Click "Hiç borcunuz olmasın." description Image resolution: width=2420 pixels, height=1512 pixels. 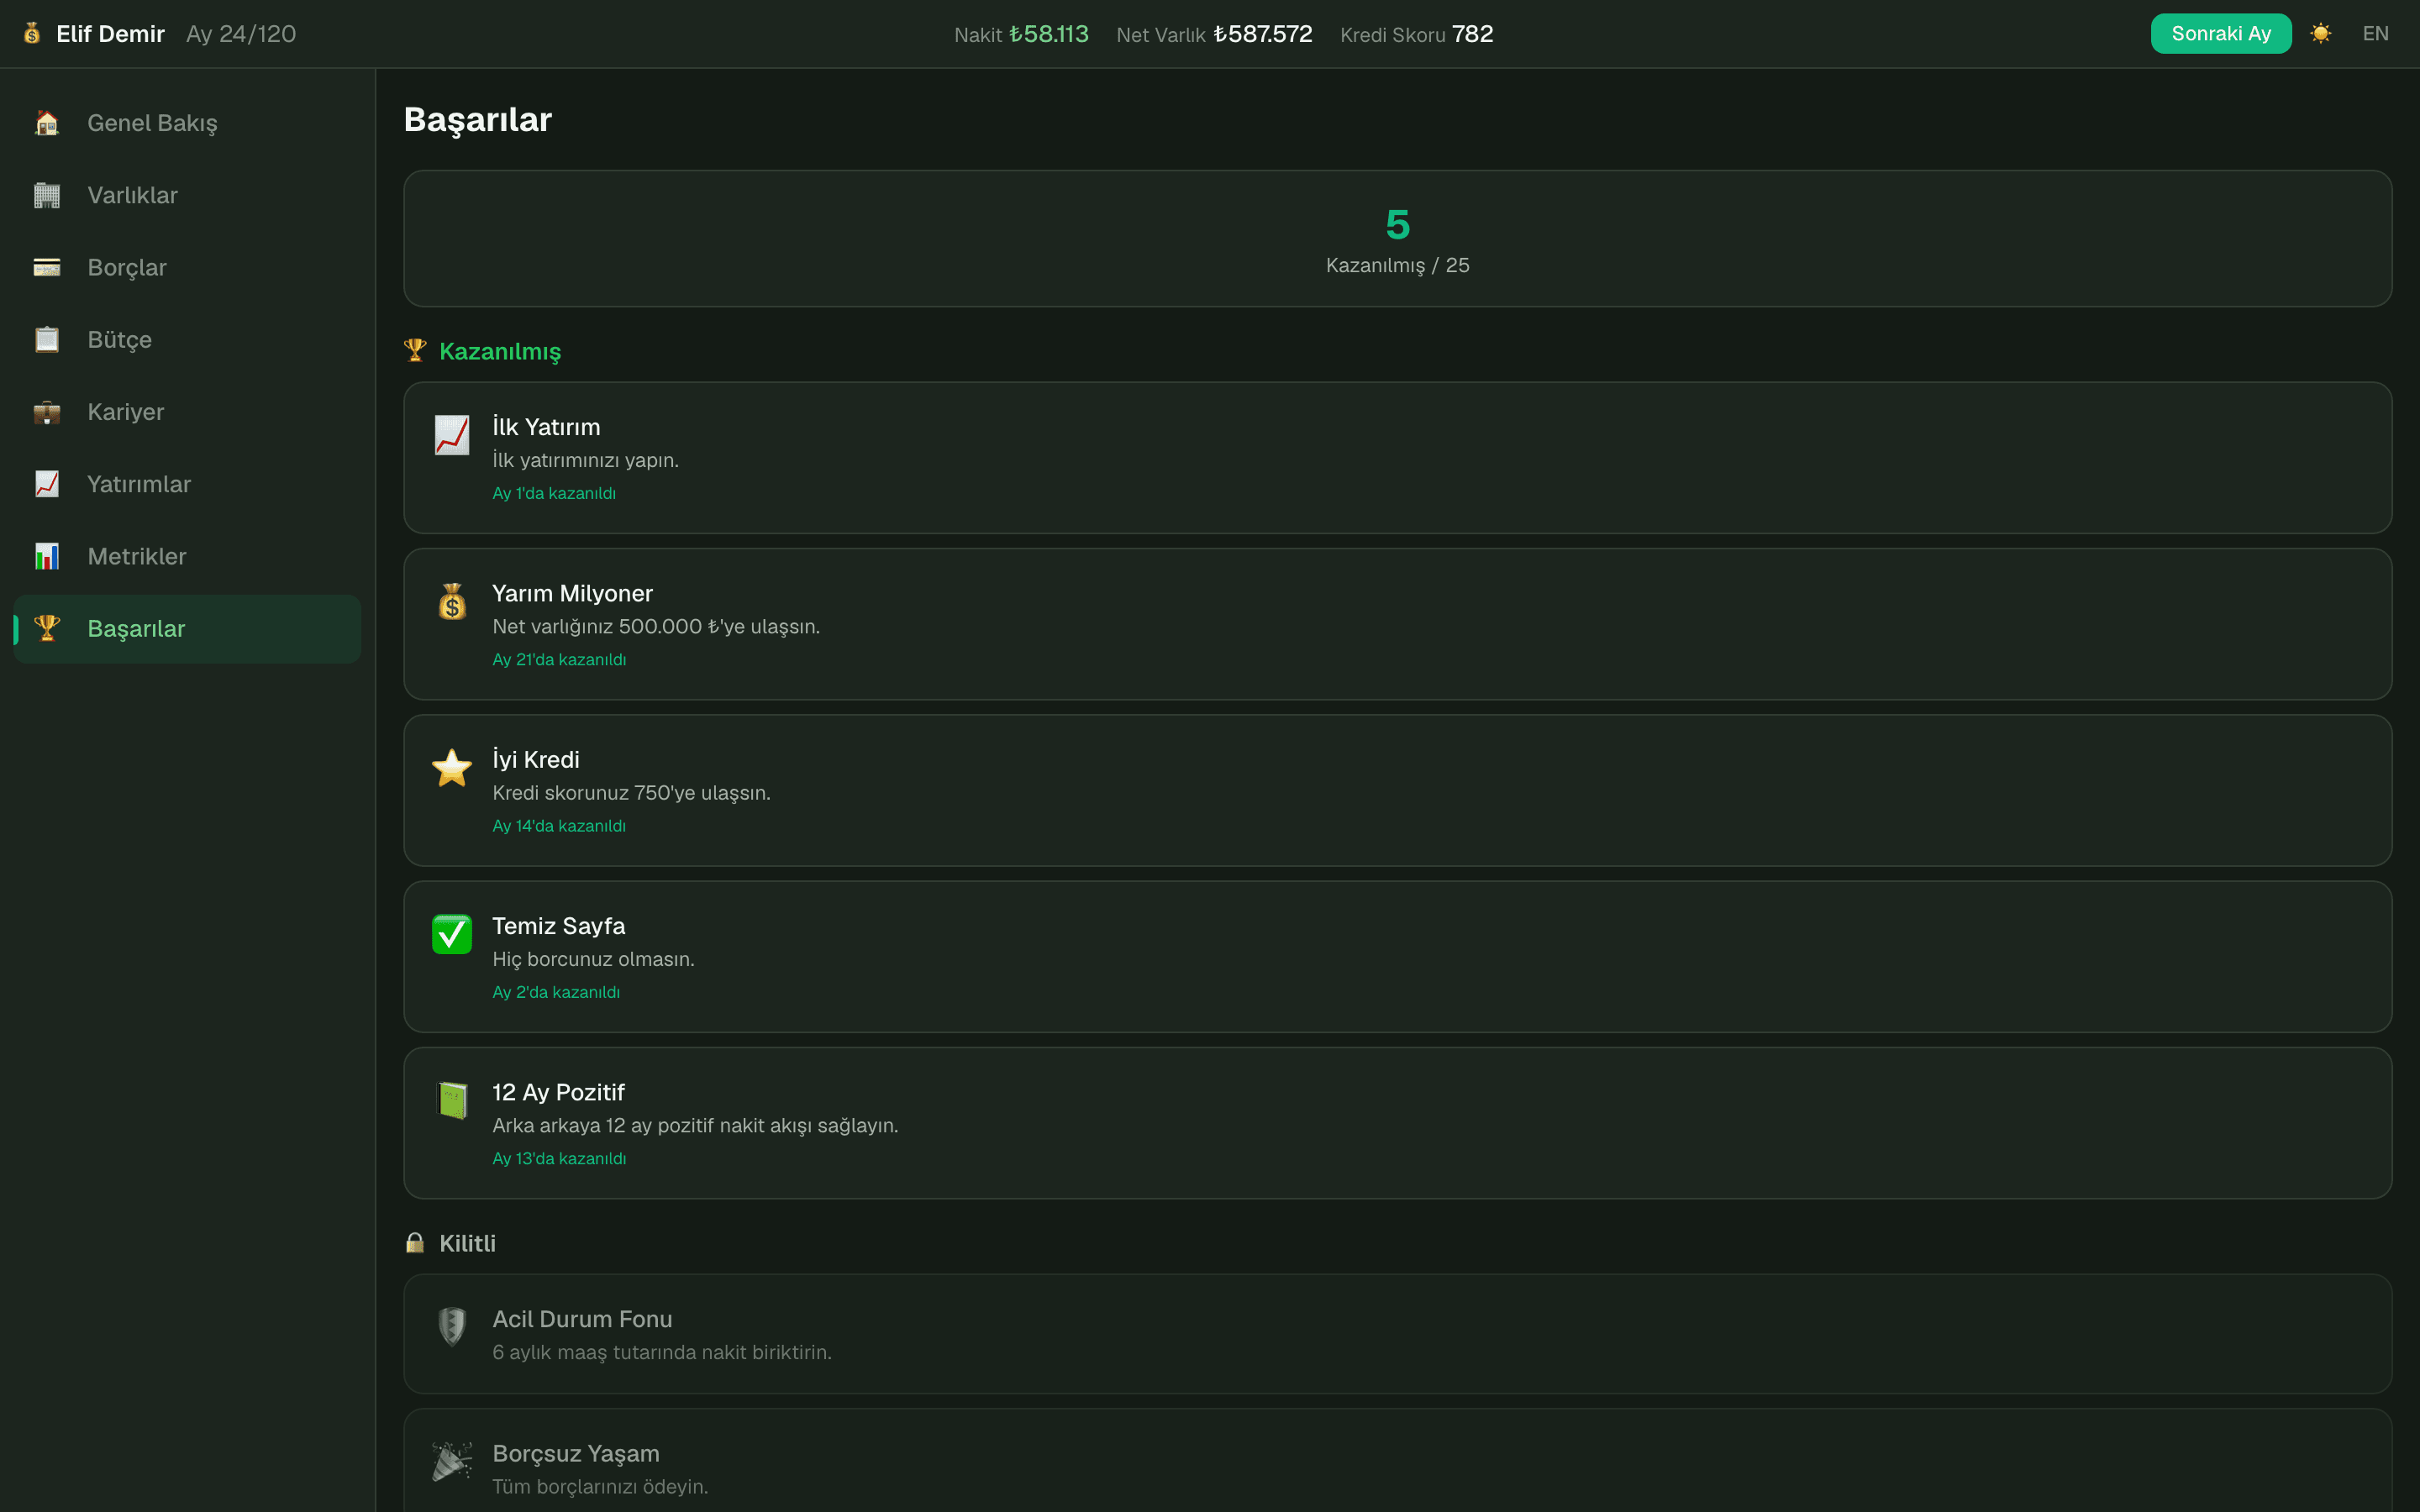(x=593, y=959)
